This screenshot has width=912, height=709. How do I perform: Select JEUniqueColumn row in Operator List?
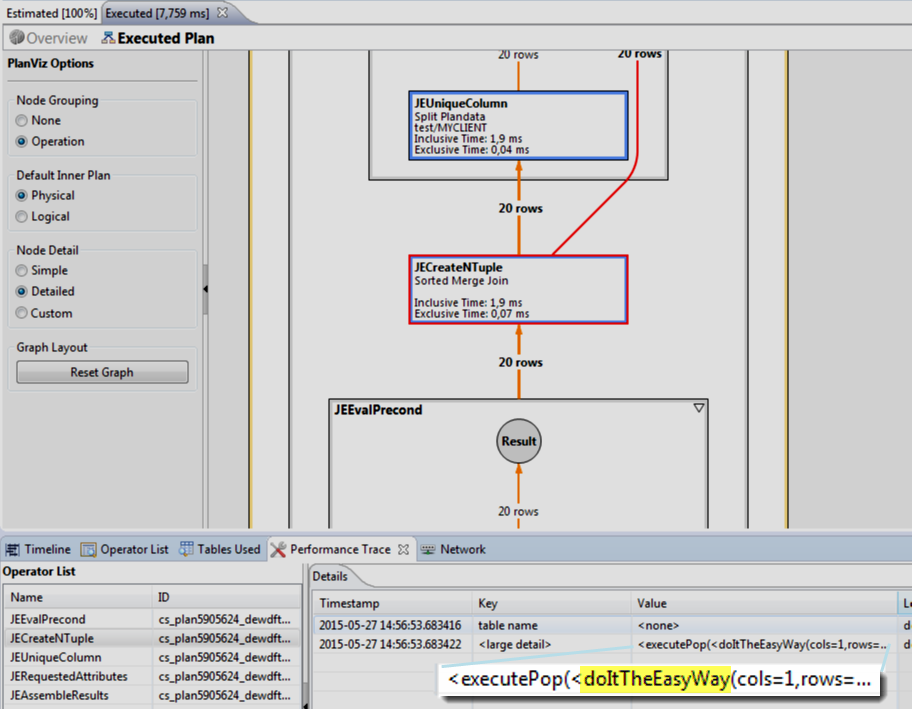pos(152,658)
